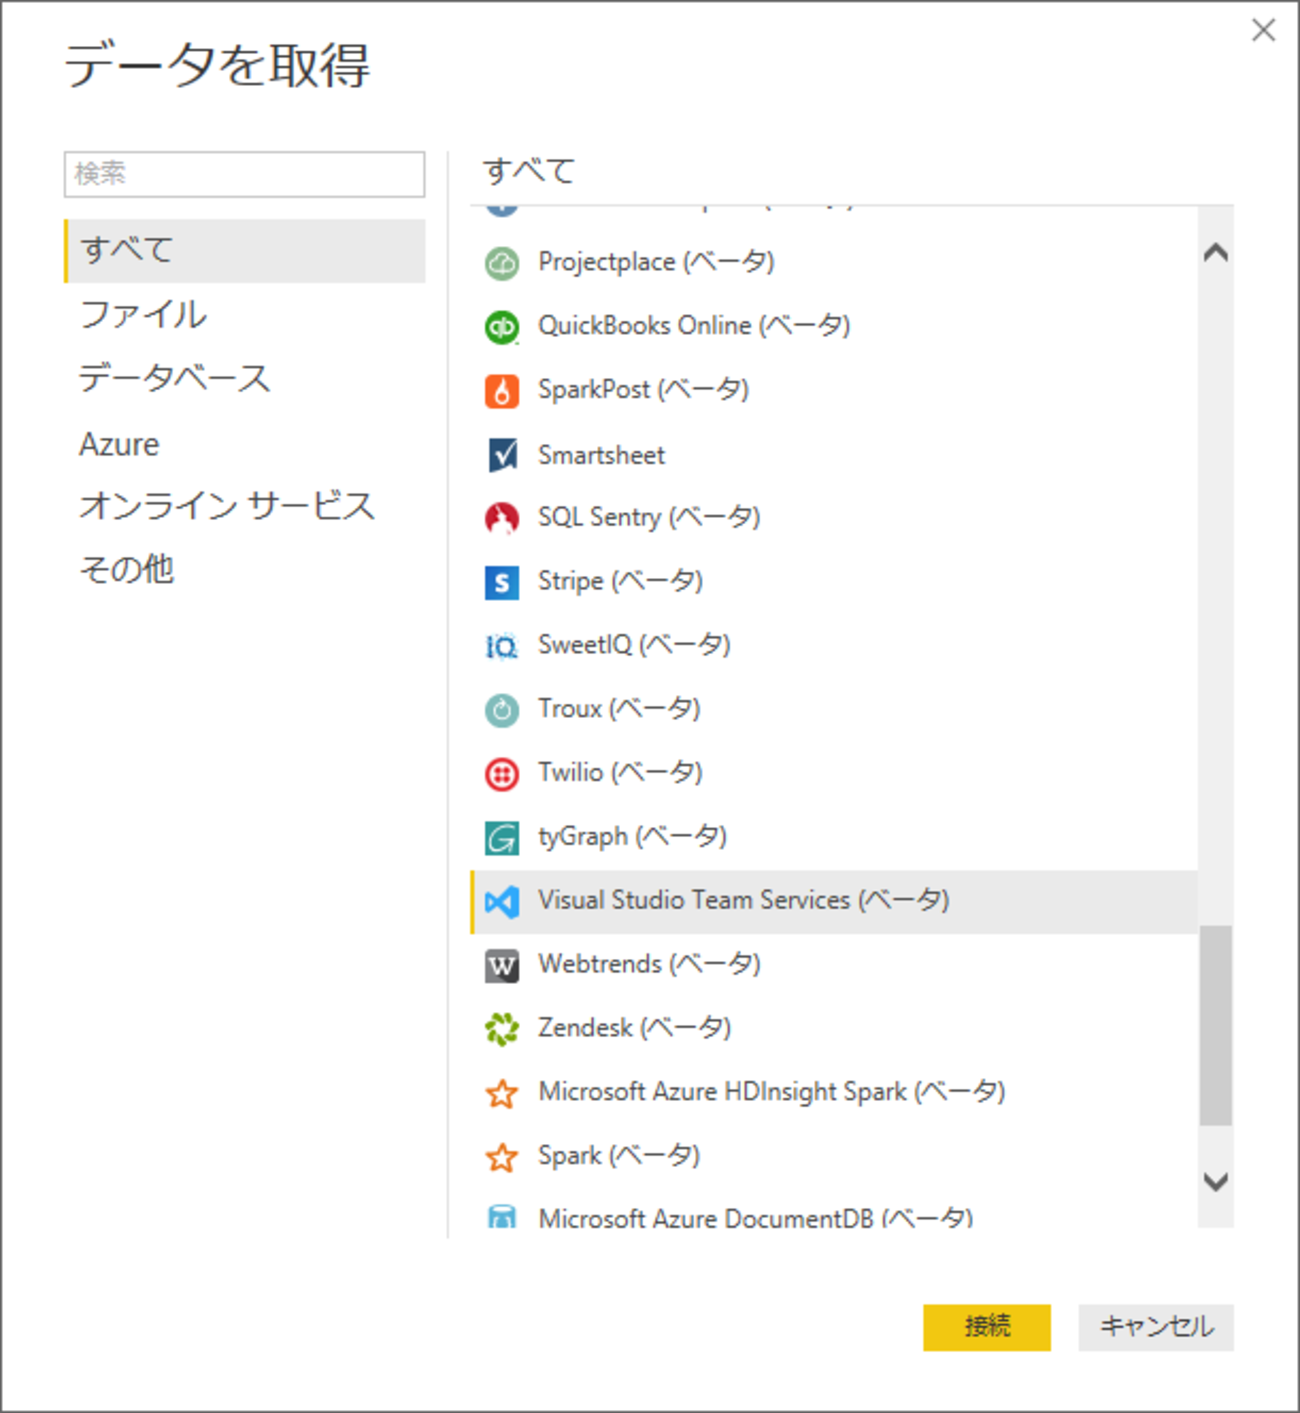This screenshot has width=1300, height=1413.
Task: Select Troux (ベータ) in the list
Action: click(834, 710)
